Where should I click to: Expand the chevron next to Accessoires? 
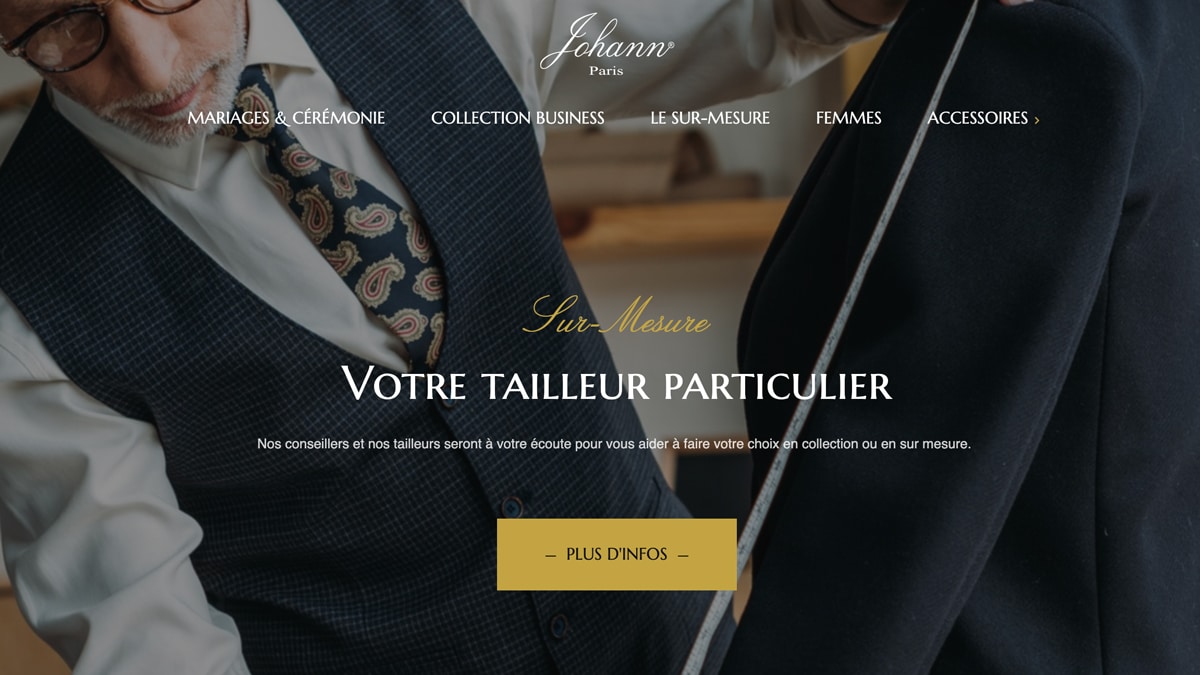pos(1037,120)
